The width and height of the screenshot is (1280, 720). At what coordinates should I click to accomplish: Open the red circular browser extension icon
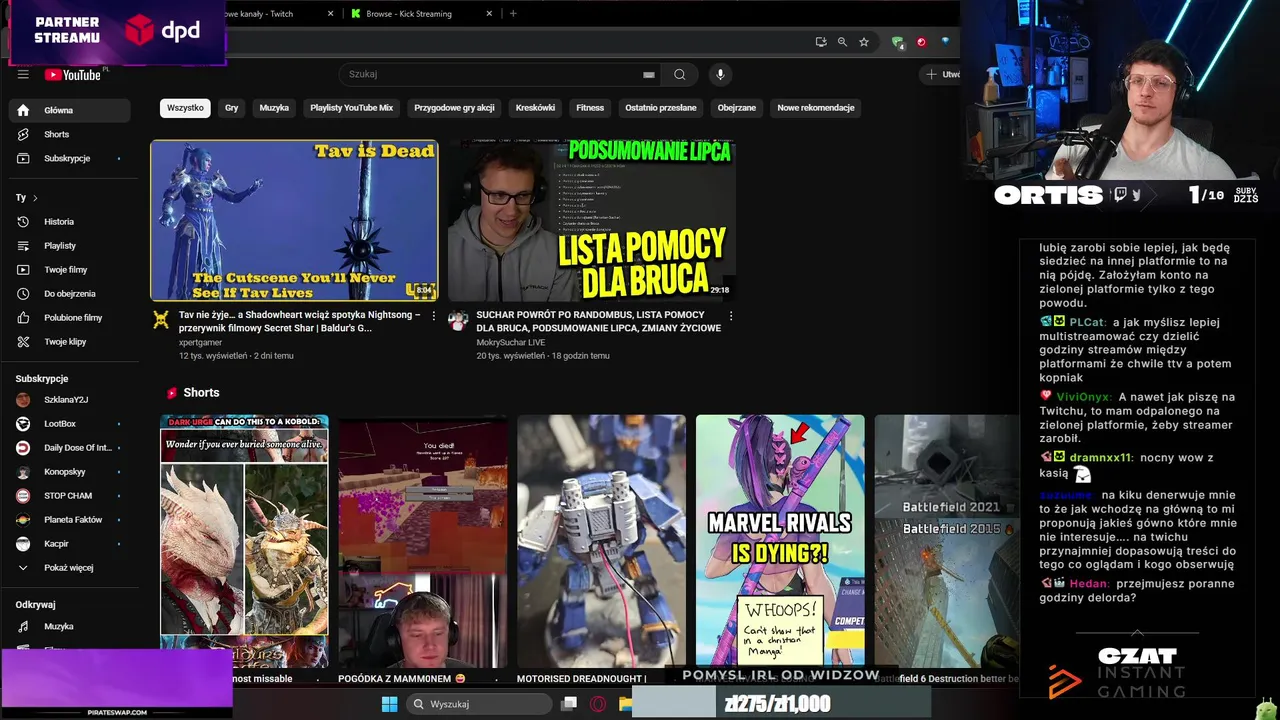[x=921, y=42]
